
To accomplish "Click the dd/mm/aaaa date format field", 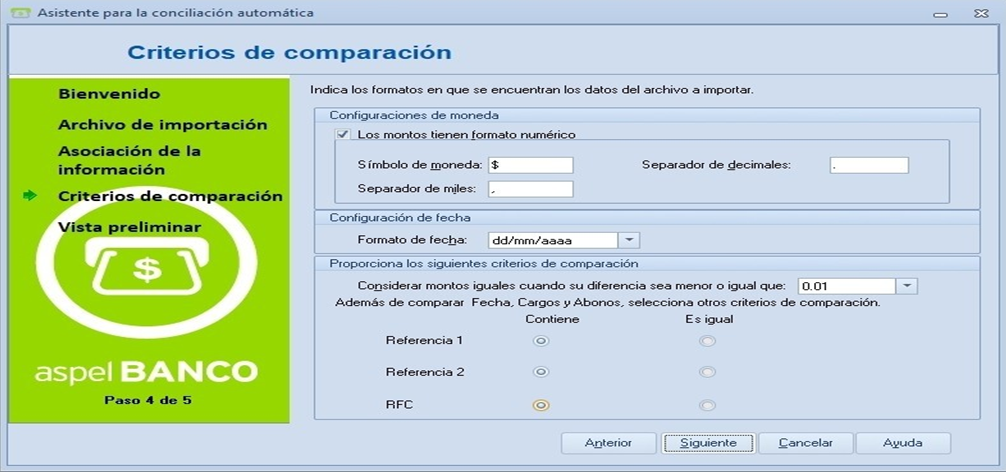I will coord(552,240).
